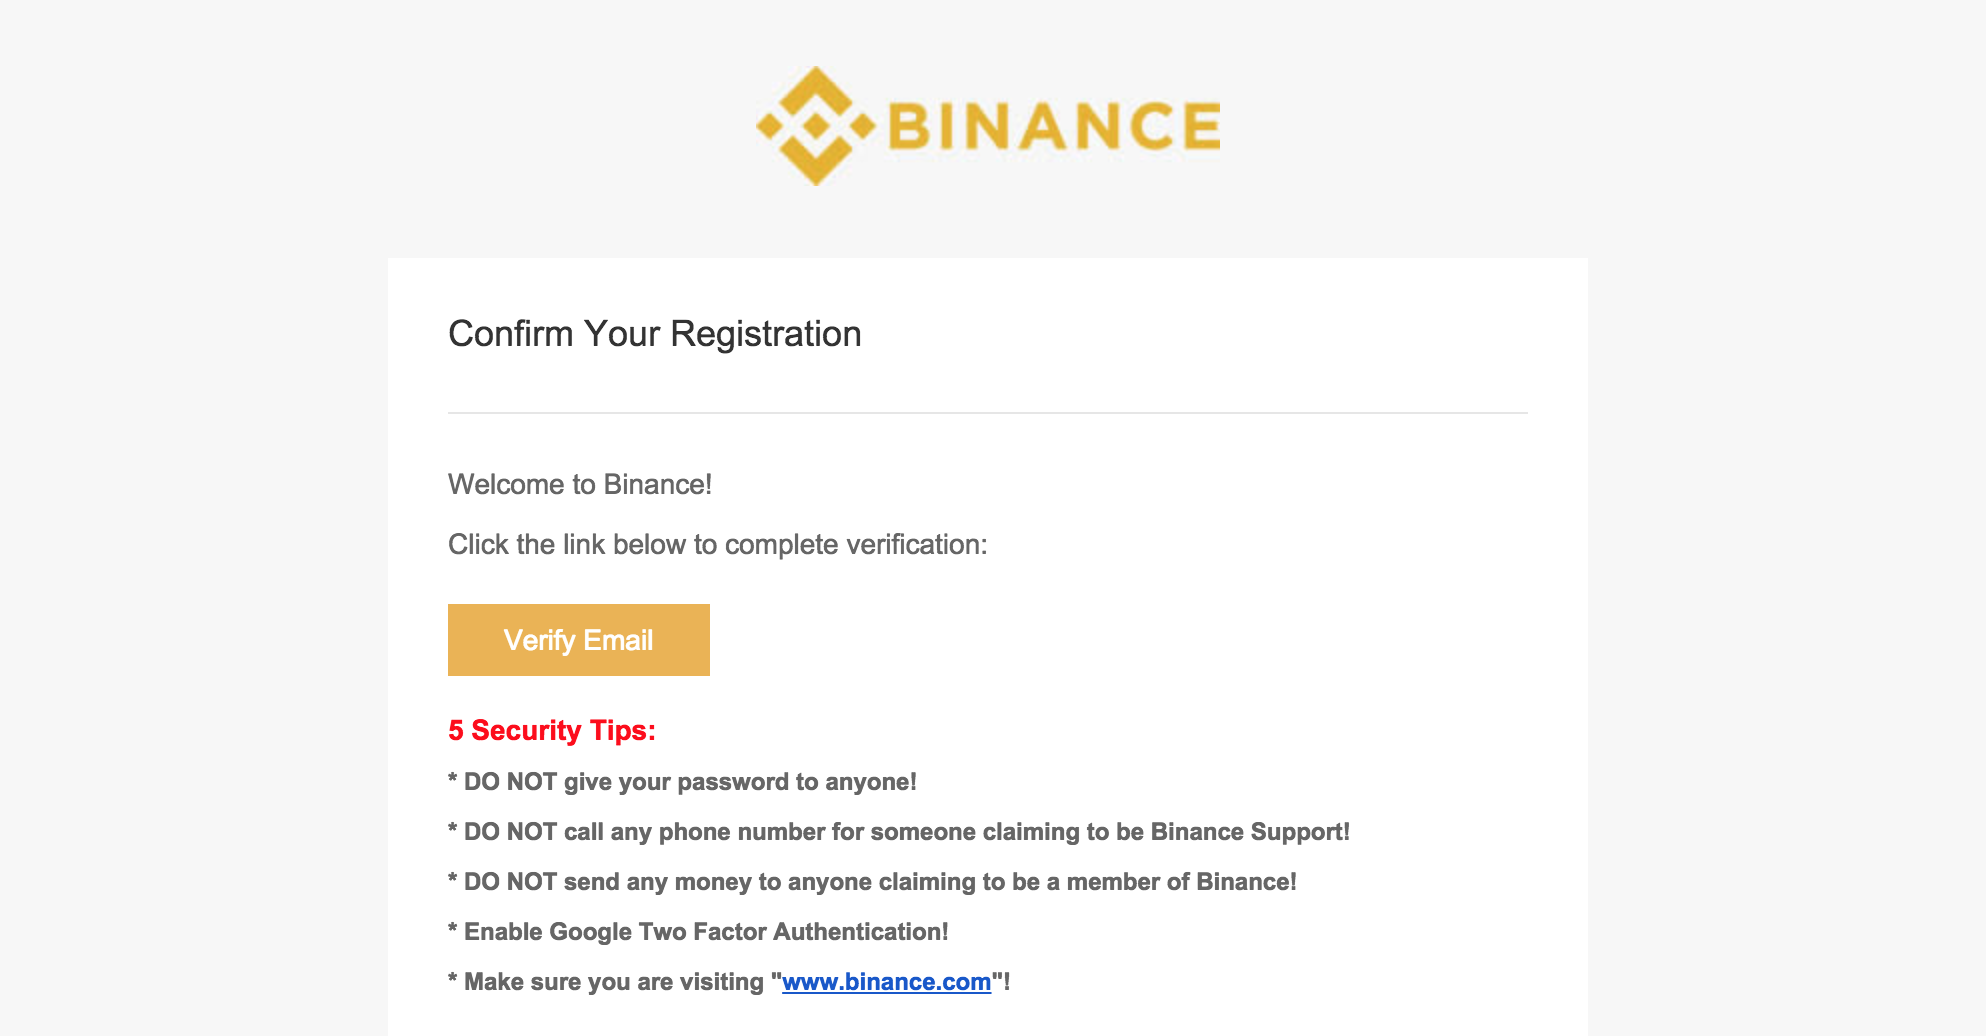This screenshot has width=1986, height=1036.
Task: Click the words Binance Support! in tips
Action: pyautogui.click(x=1250, y=832)
